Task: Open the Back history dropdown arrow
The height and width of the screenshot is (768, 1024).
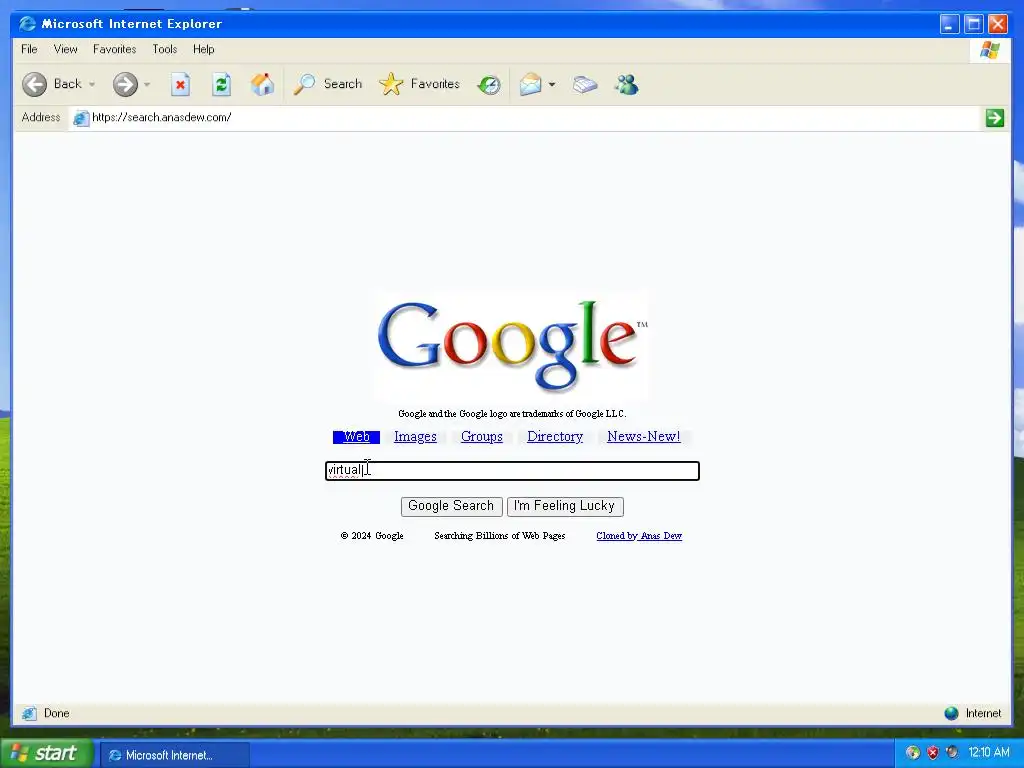Action: point(92,84)
